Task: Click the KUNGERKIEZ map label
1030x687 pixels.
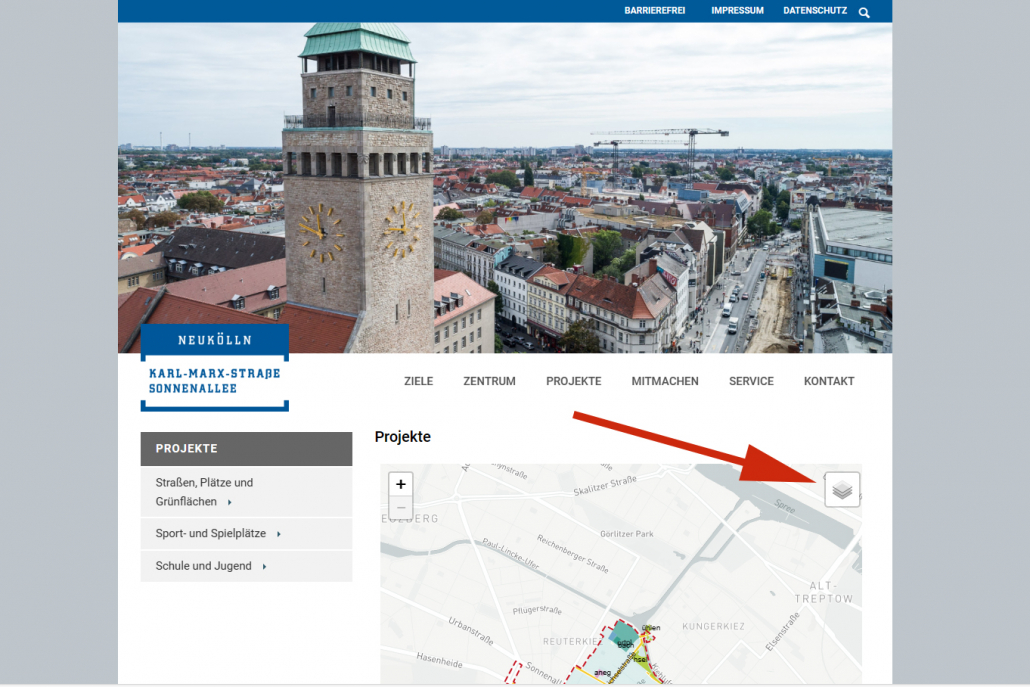Action: point(713,627)
